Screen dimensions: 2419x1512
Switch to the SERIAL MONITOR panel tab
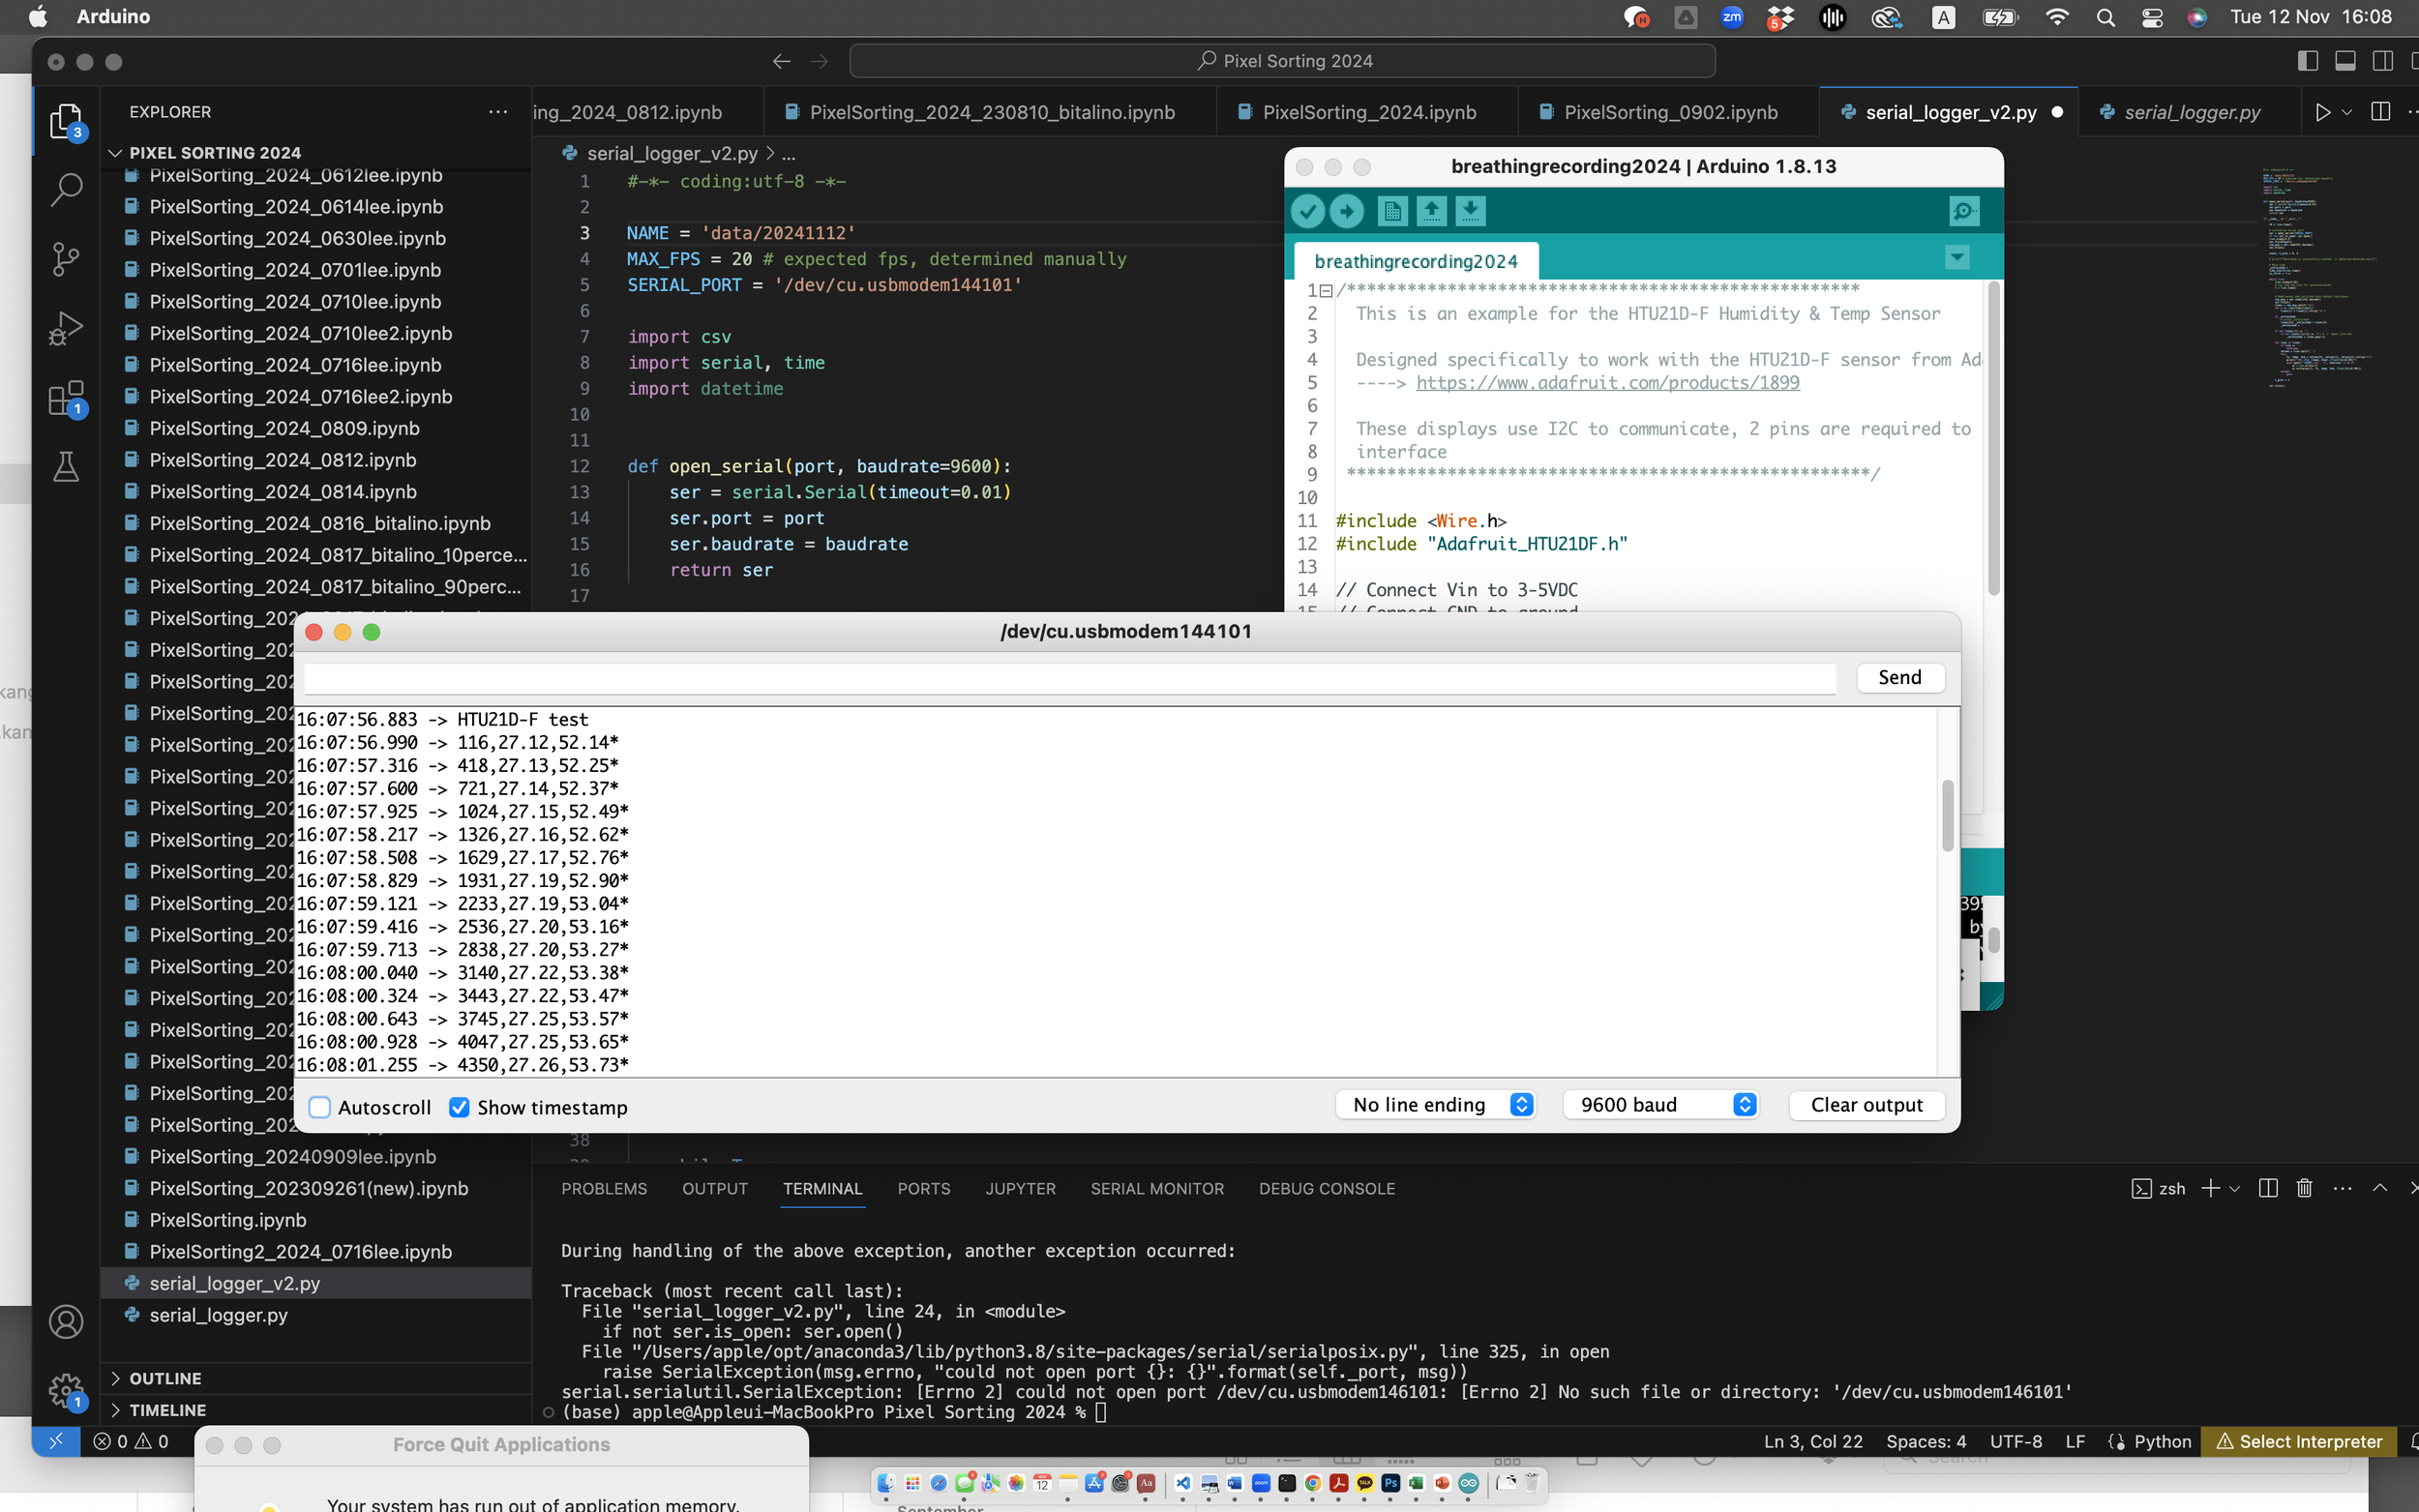pos(1157,1188)
